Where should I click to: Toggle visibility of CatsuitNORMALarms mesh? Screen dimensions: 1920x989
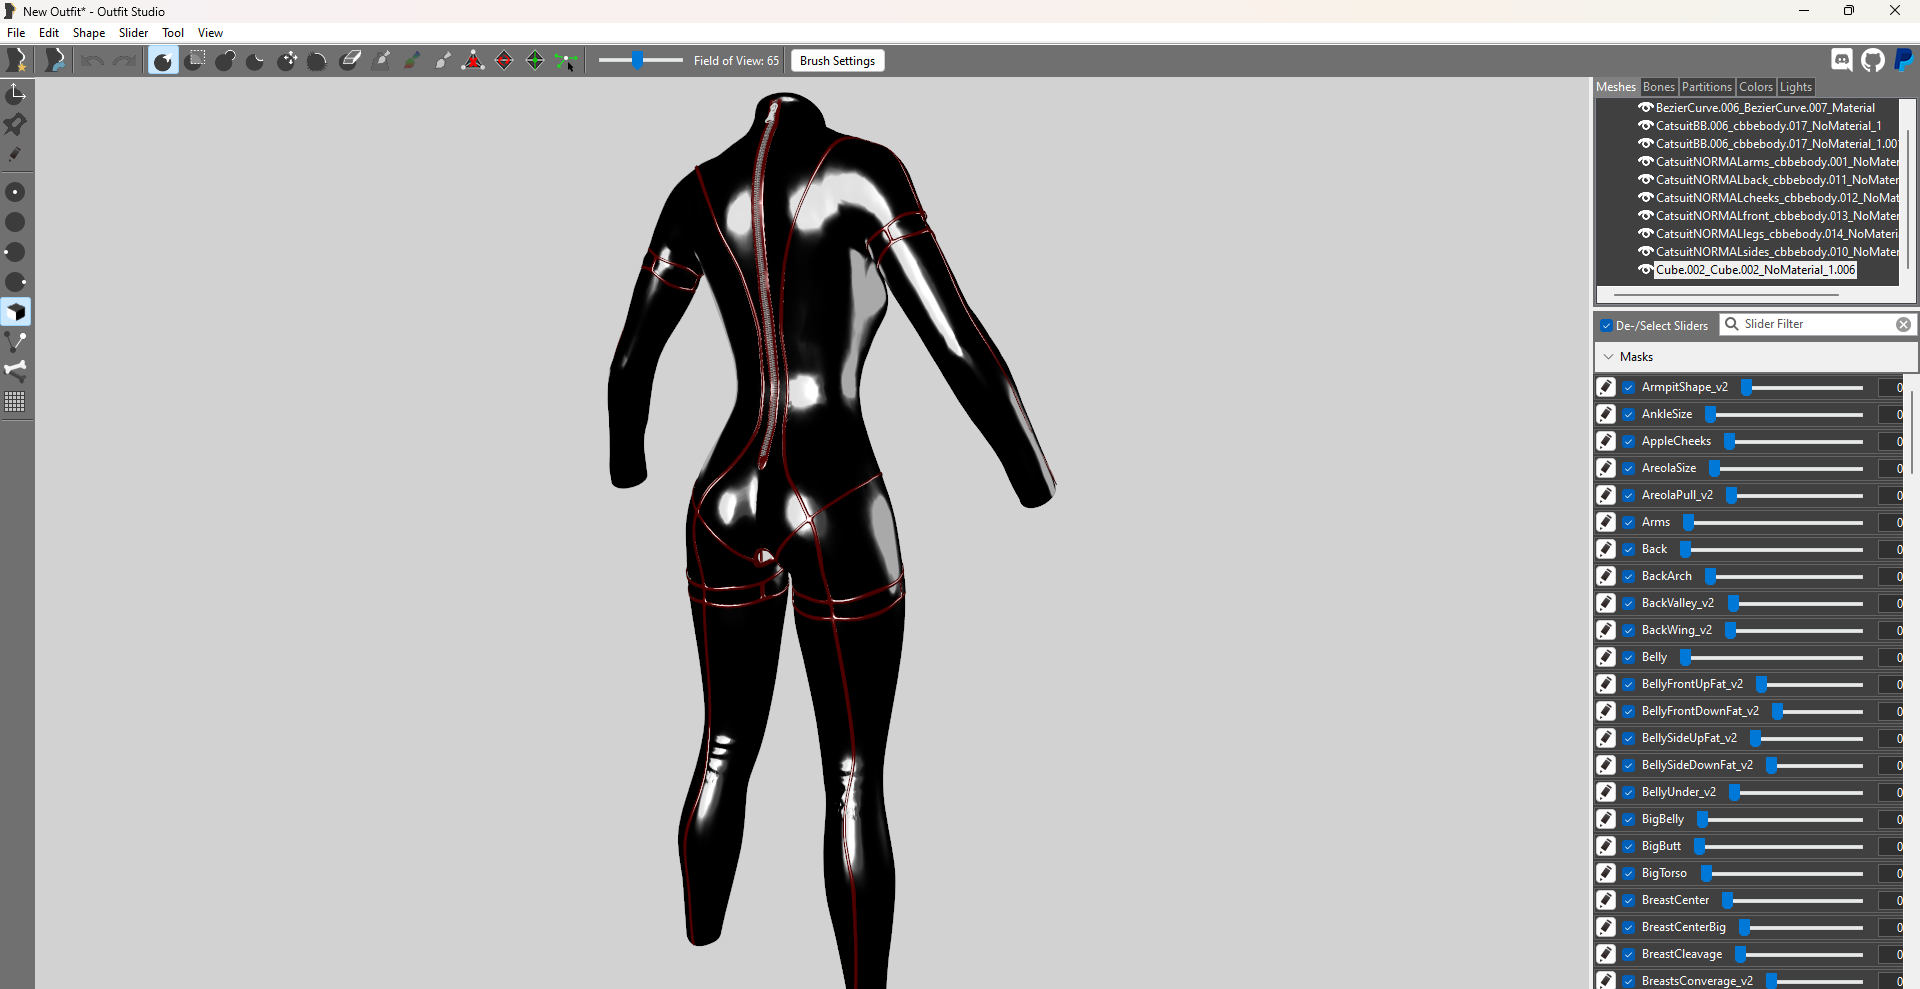click(1645, 162)
